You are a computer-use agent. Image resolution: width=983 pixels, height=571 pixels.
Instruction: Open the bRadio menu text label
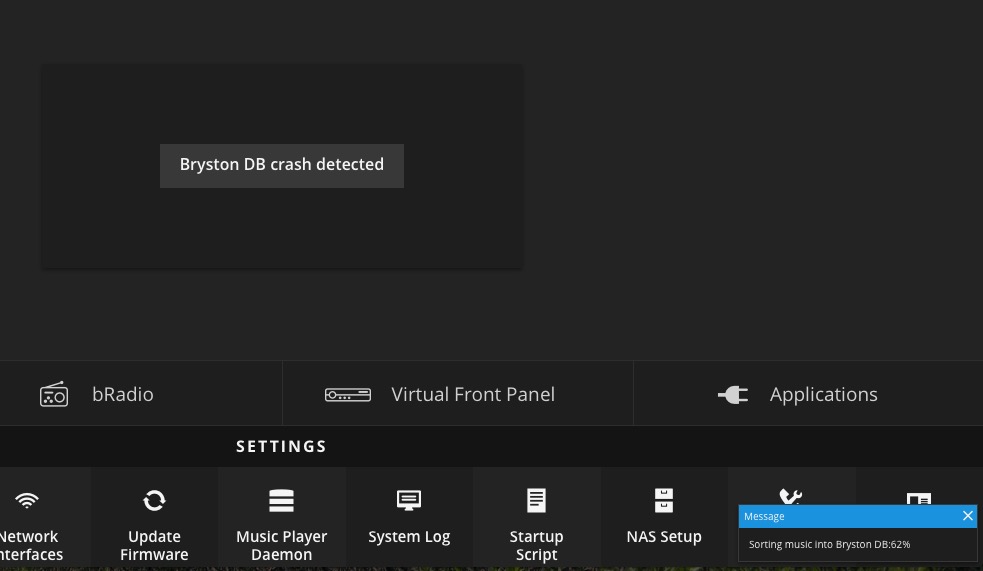pos(123,394)
